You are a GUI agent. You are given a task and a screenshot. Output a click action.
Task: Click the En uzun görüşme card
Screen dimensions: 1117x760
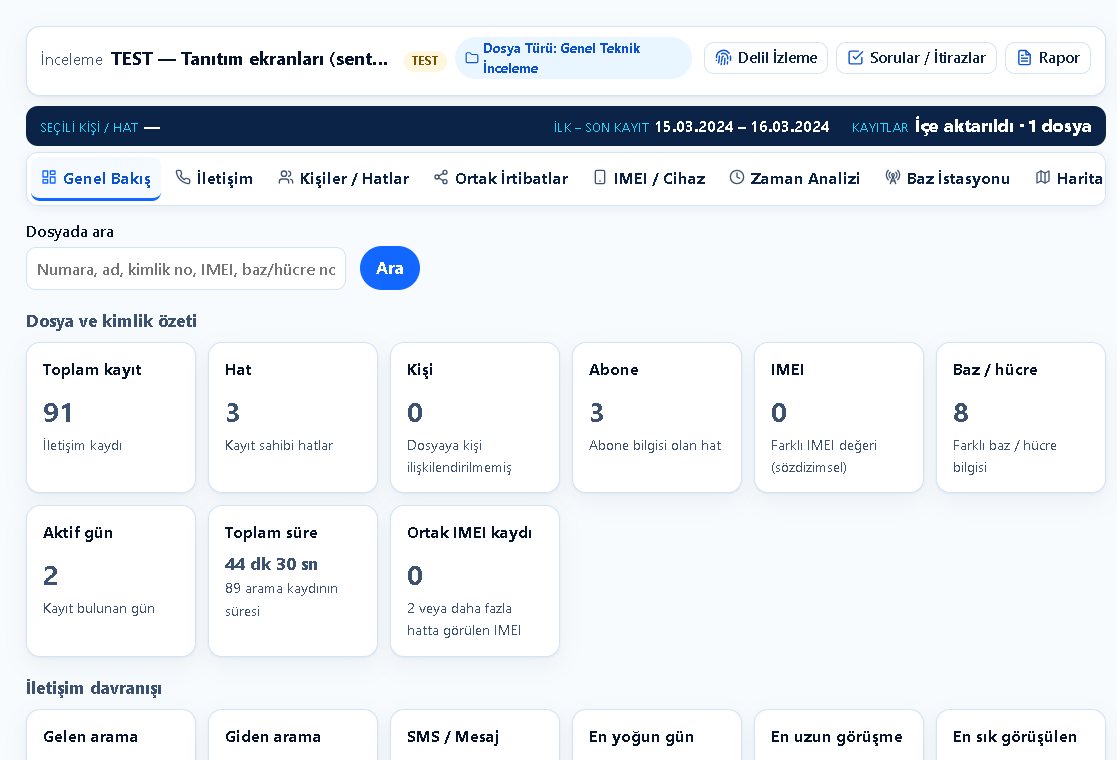point(838,735)
